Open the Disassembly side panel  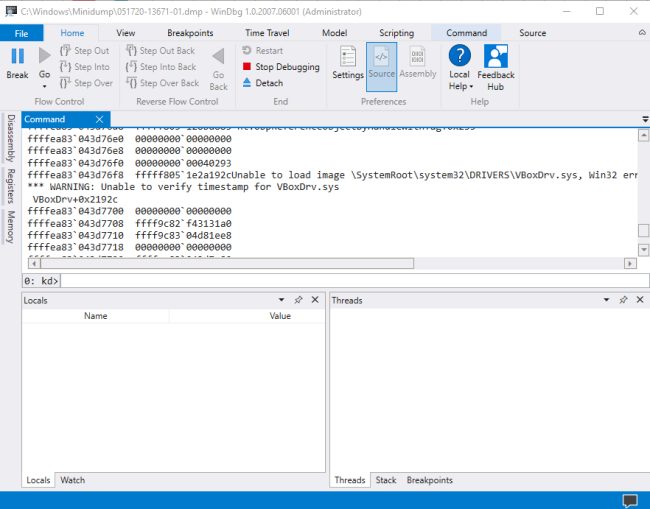tap(11, 138)
